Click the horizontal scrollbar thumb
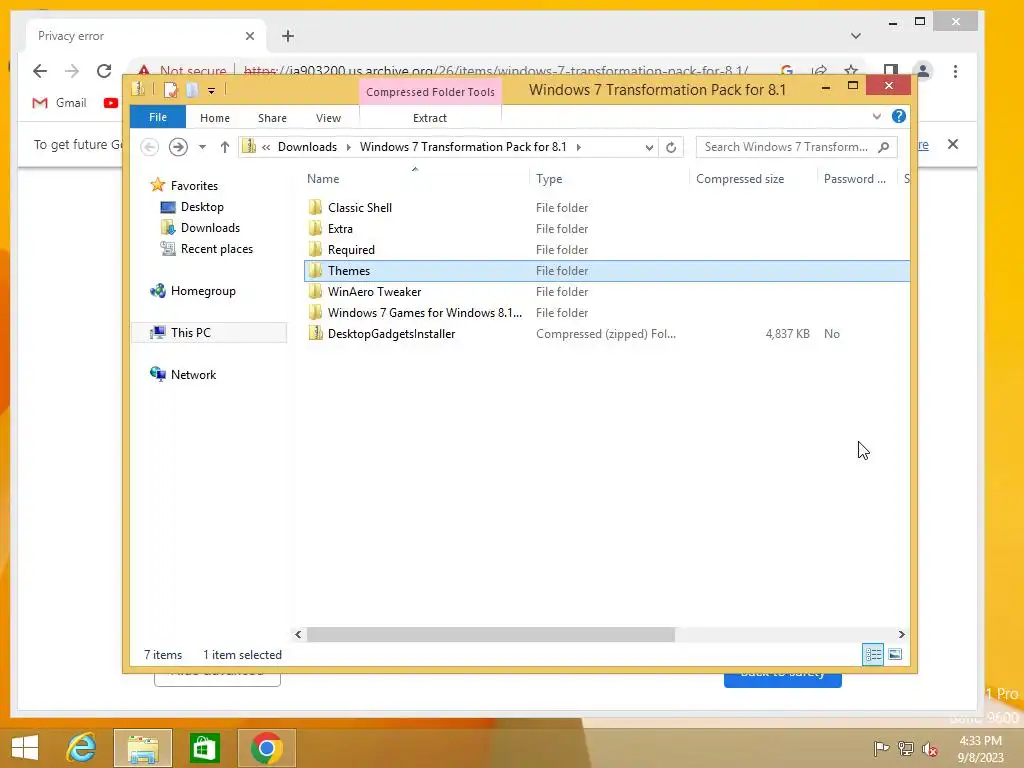Viewport: 1024px width, 768px height. pyautogui.click(x=490, y=634)
